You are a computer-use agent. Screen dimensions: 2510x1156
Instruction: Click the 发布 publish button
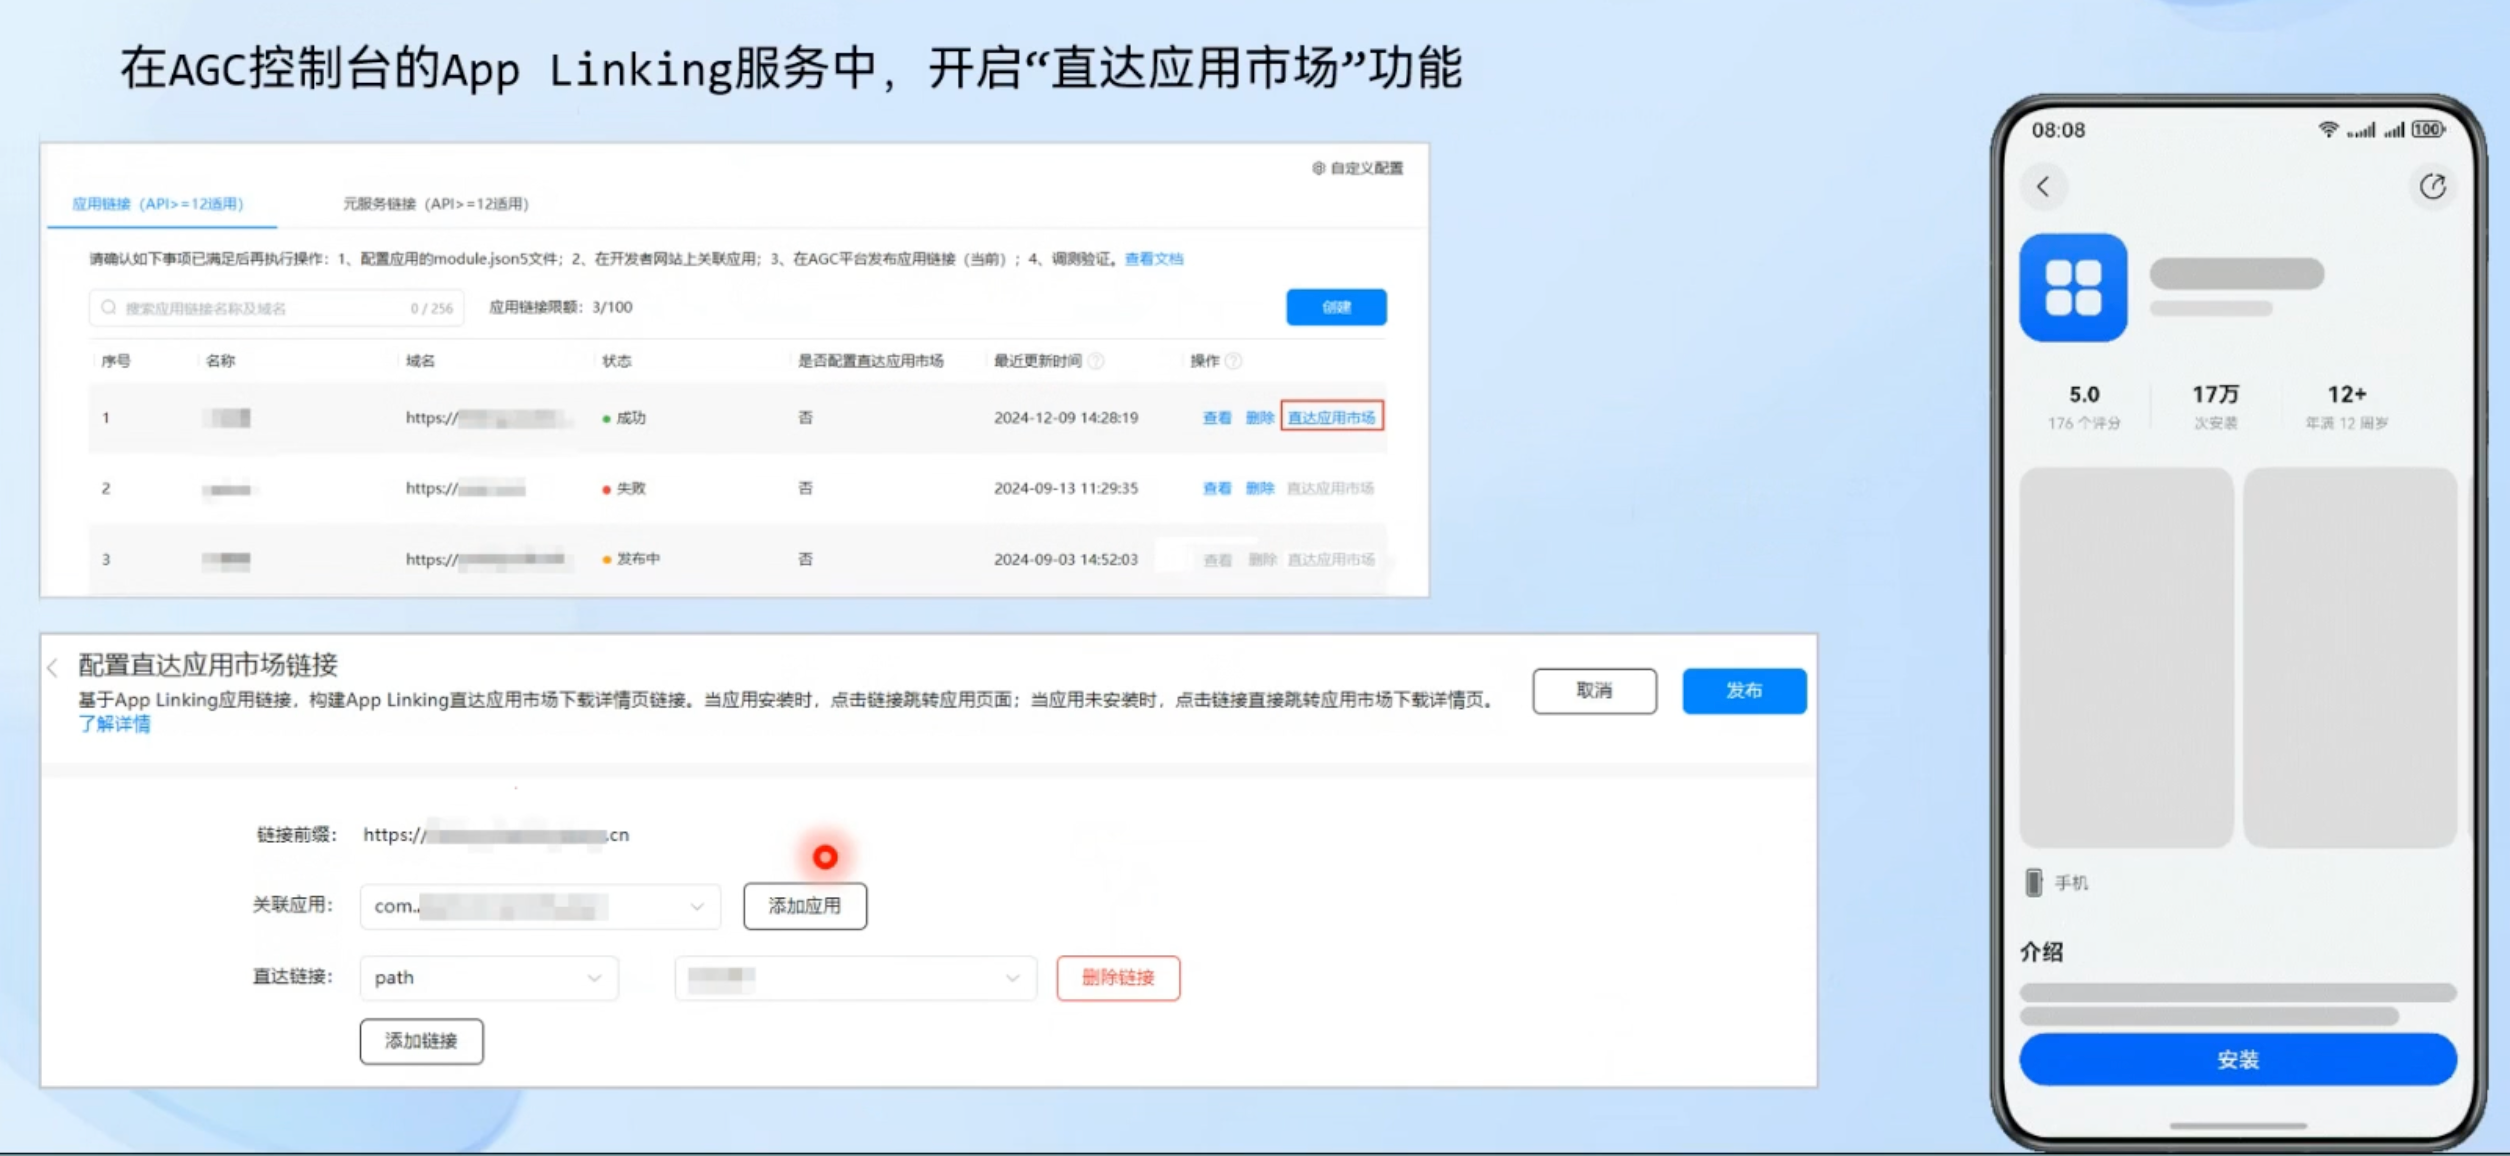coord(1743,691)
